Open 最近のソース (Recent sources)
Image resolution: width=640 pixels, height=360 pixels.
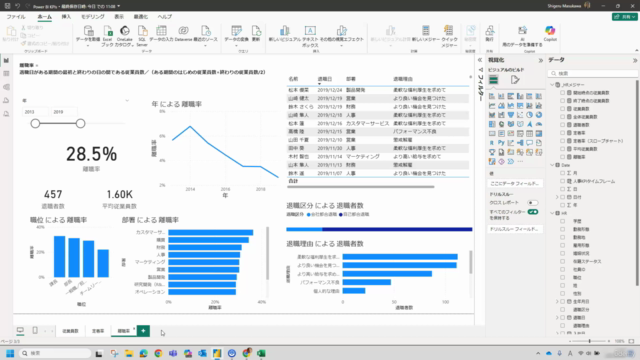coord(205,36)
